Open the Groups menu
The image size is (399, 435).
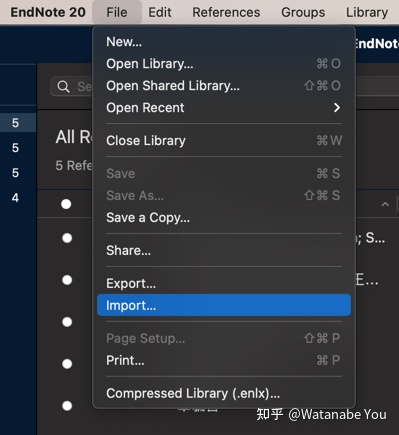pyautogui.click(x=303, y=12)
